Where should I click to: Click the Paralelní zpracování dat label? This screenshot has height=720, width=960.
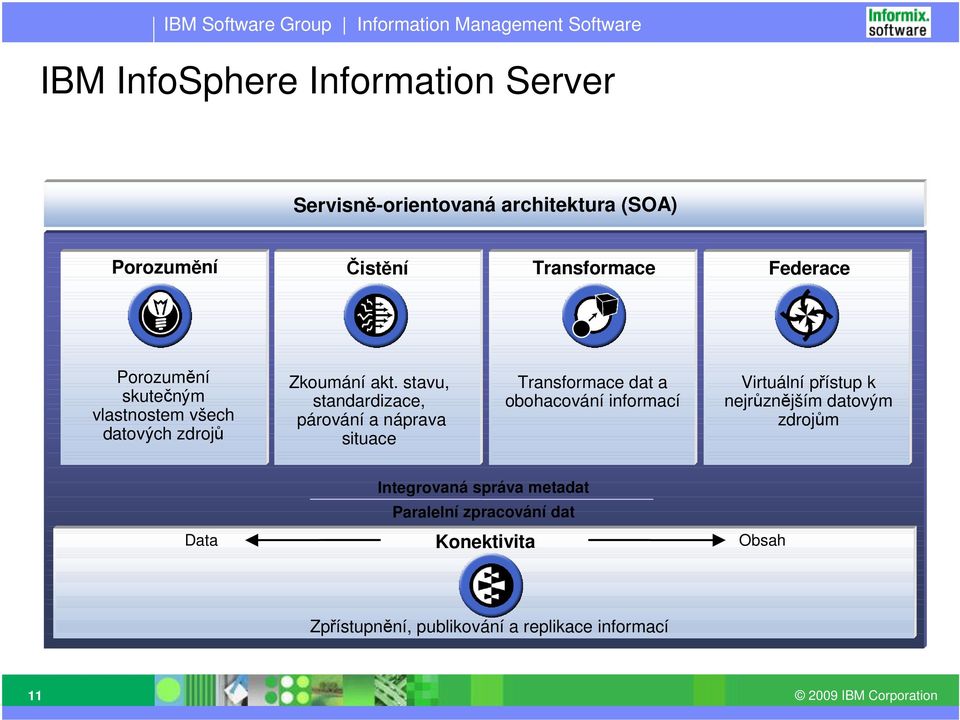(483, 512)
